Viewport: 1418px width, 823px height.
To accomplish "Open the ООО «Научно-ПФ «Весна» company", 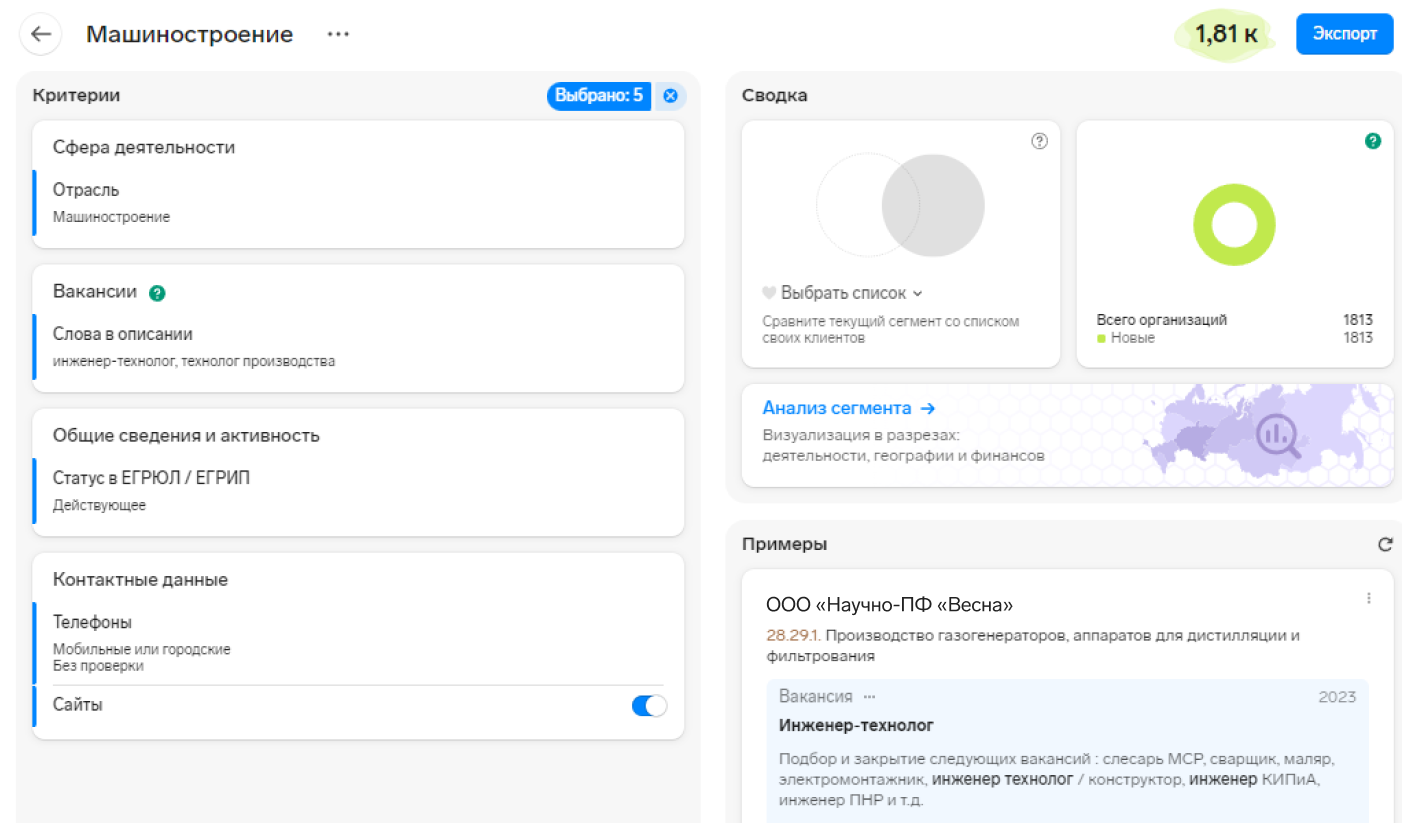I will 889,605.
